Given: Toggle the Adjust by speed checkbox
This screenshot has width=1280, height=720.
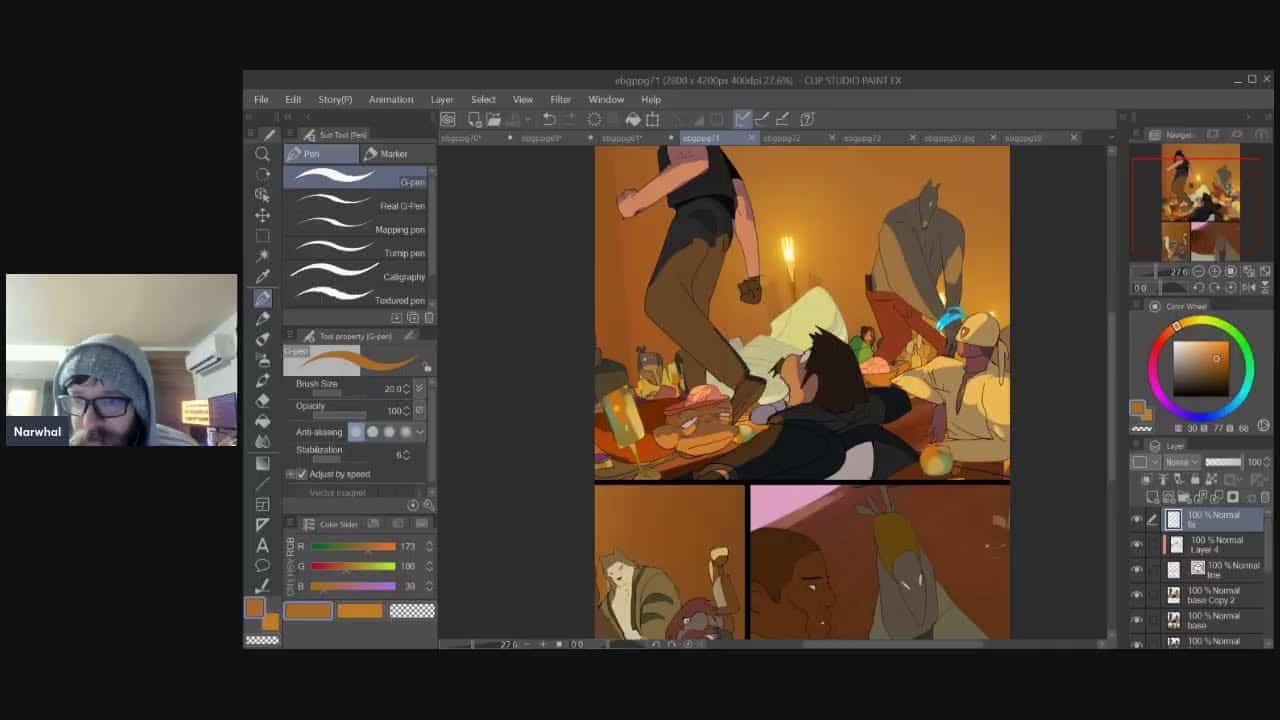Looking at the screenshot, I should point(302,474).
